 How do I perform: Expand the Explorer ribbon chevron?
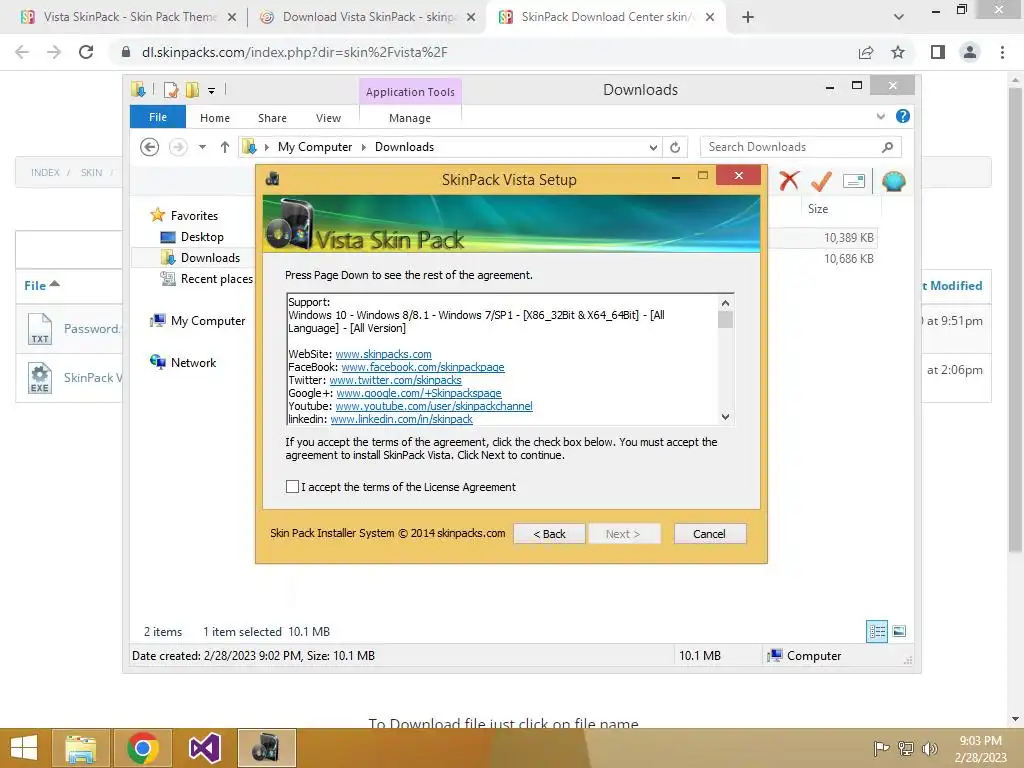[880, 116]
